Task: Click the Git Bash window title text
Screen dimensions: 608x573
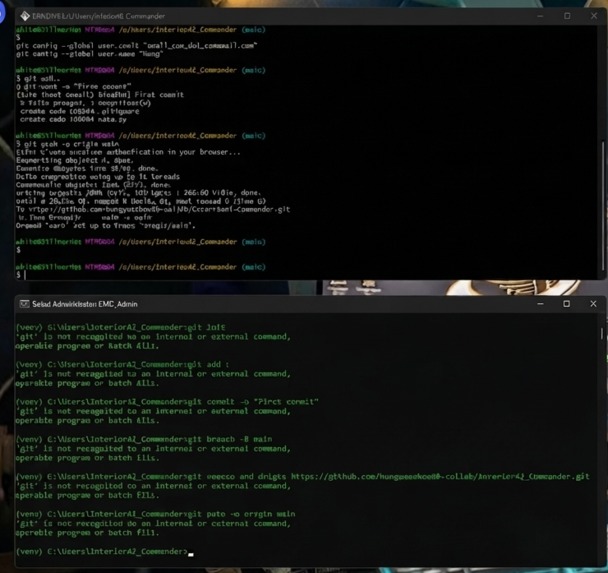Action: (x=98, y=16)
